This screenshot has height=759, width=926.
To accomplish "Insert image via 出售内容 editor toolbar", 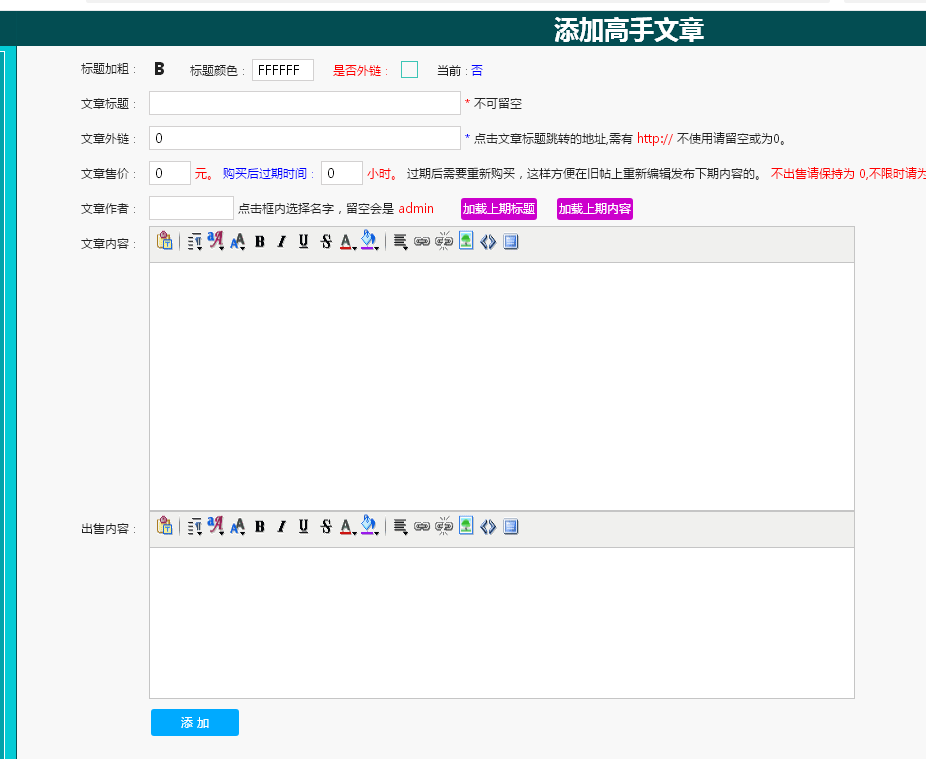I will click(x=466, y=526).
